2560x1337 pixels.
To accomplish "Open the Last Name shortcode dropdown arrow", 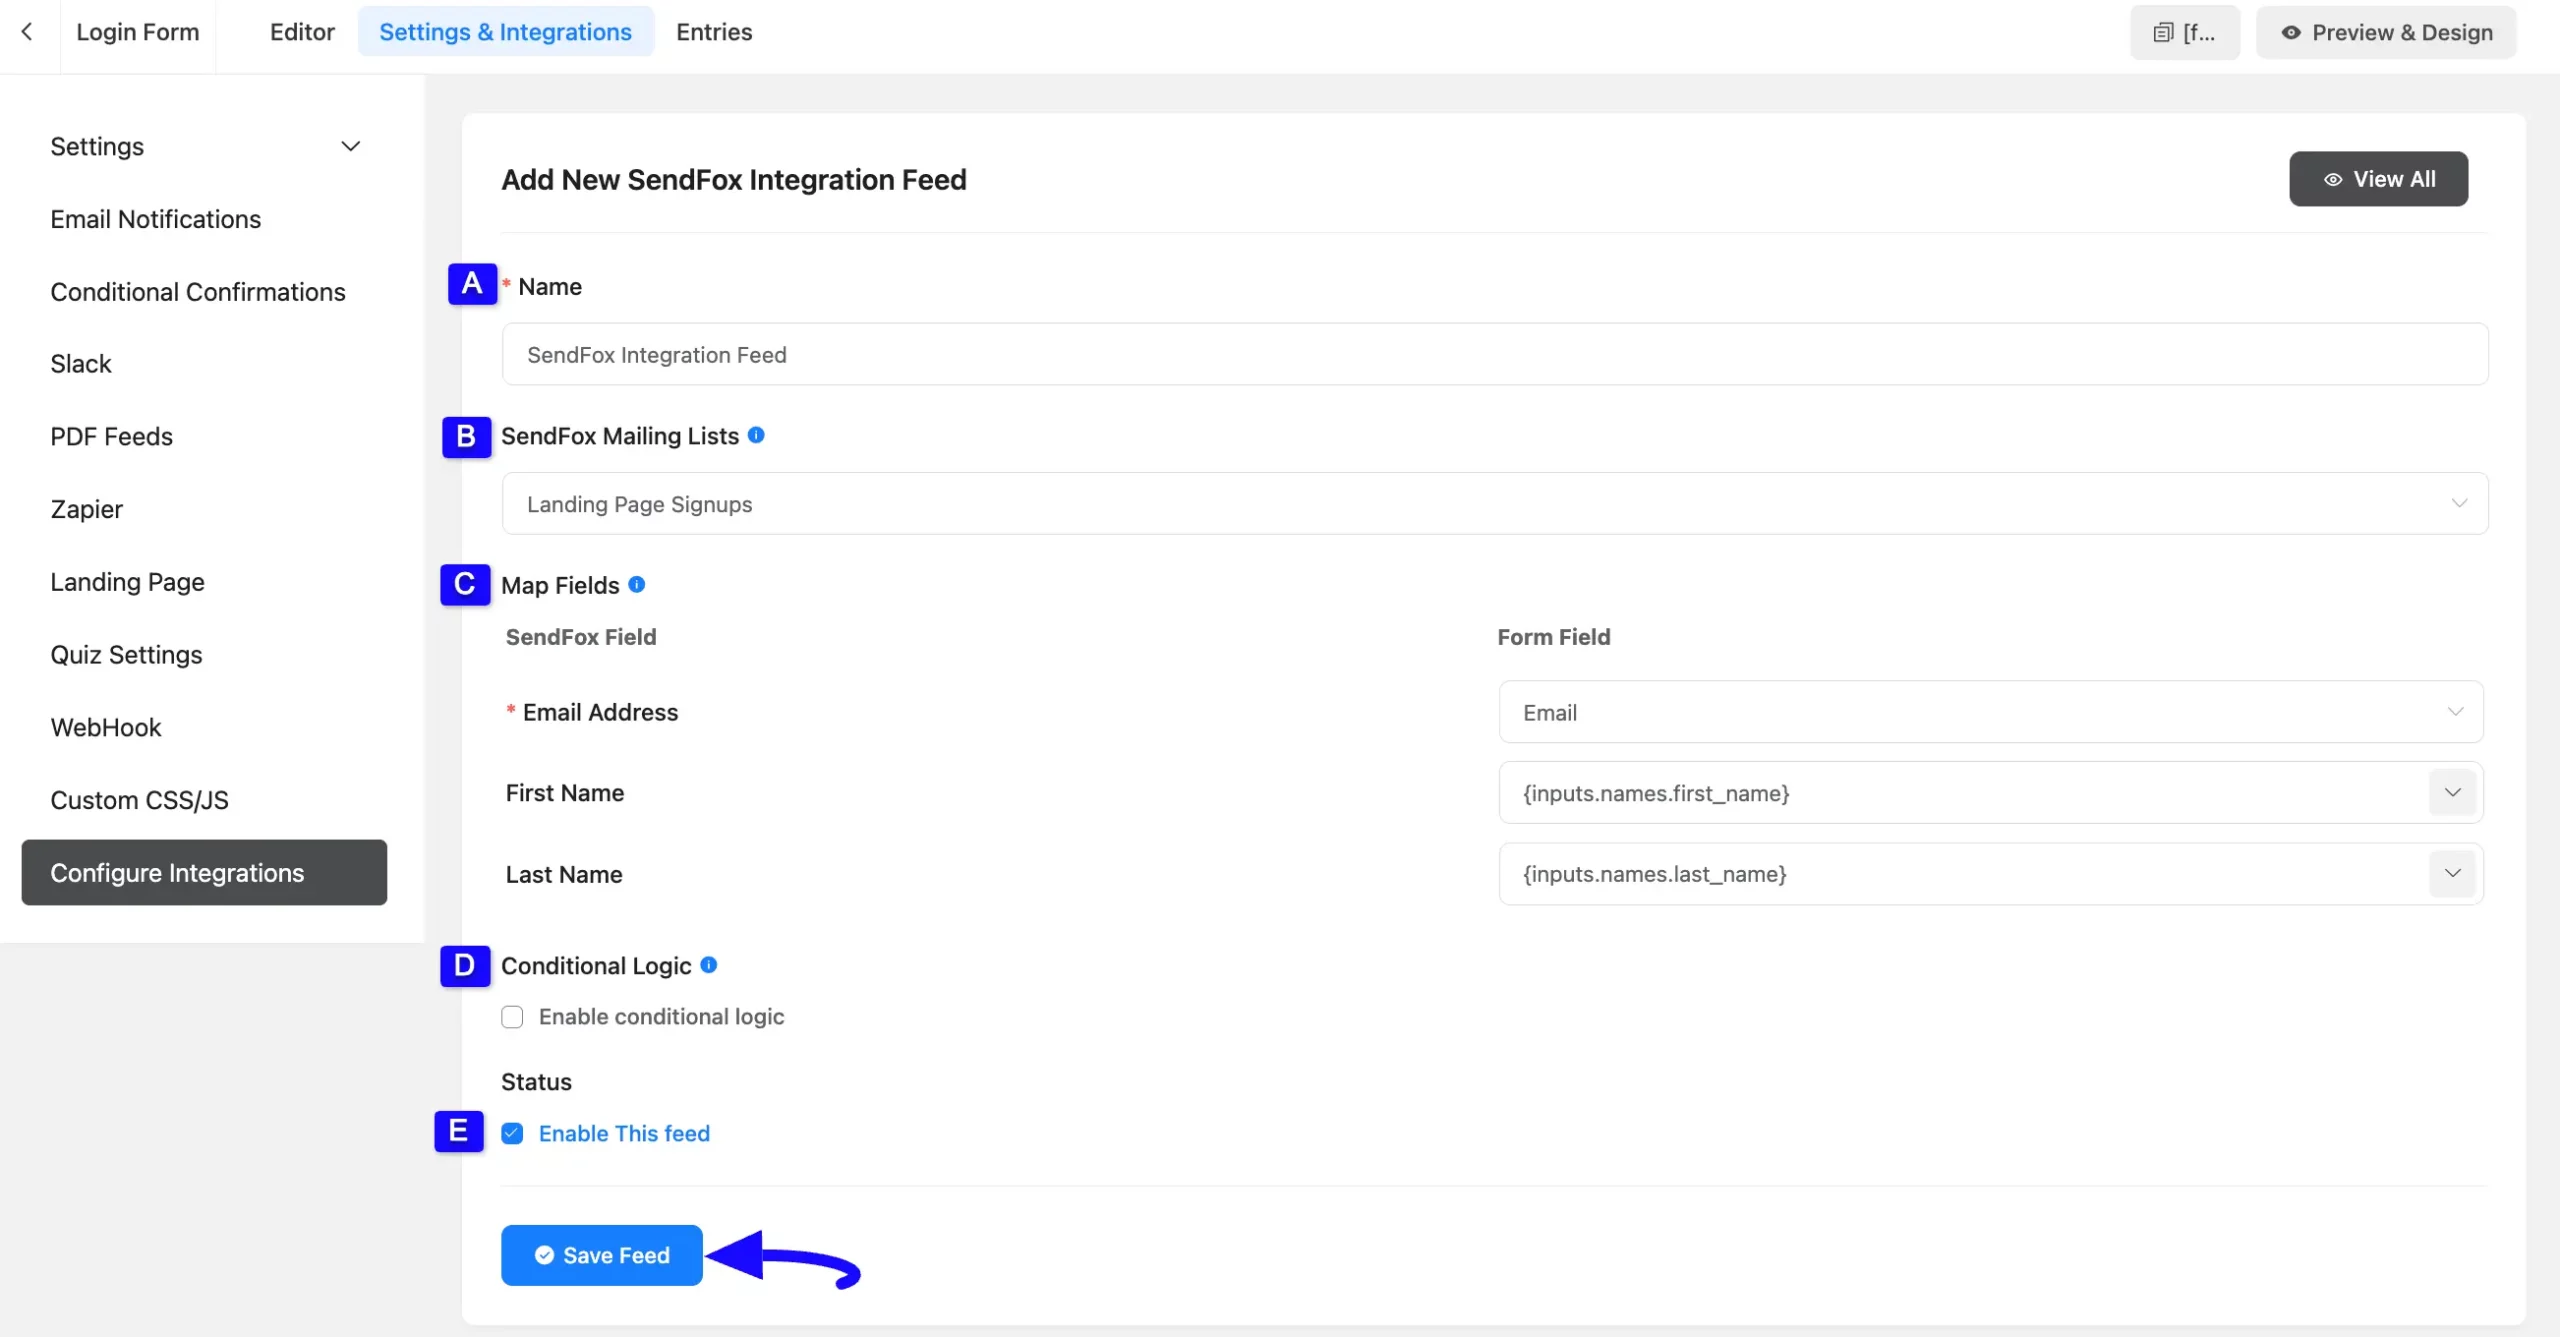I will (2453, 874).
